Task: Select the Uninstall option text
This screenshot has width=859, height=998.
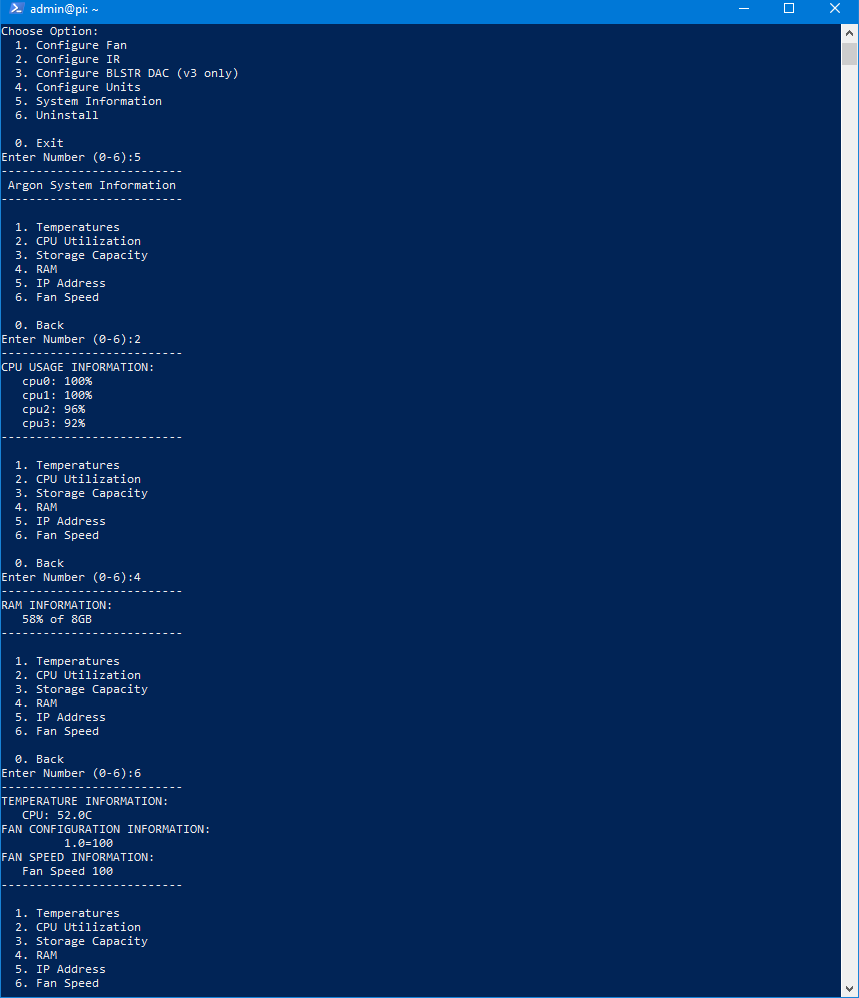Action: [67, 115]
